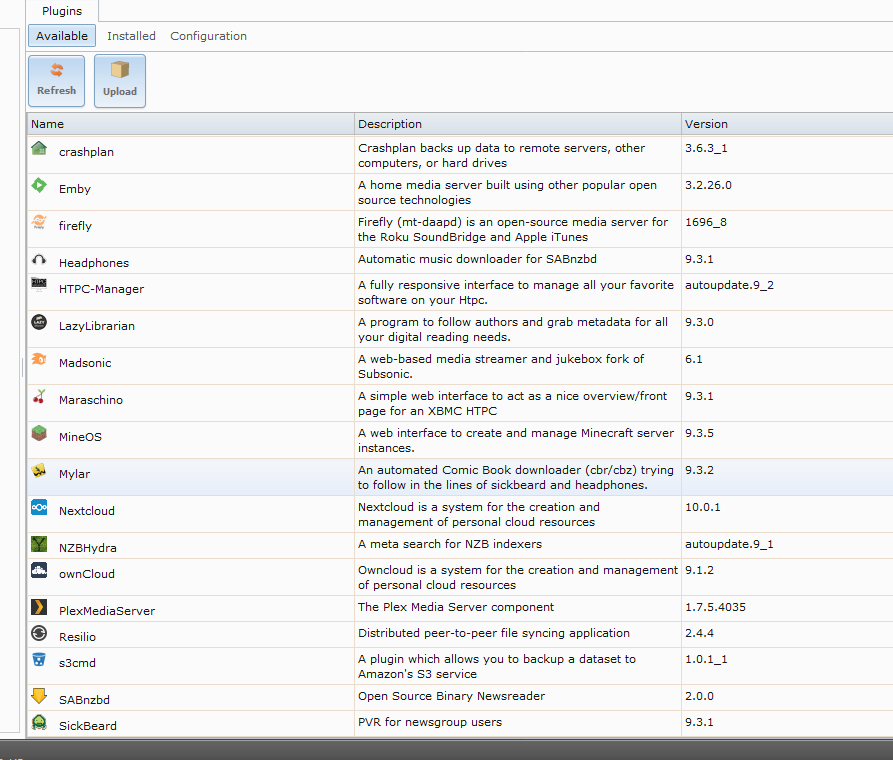Select the Maraschino plugin name

click(91, 401)
